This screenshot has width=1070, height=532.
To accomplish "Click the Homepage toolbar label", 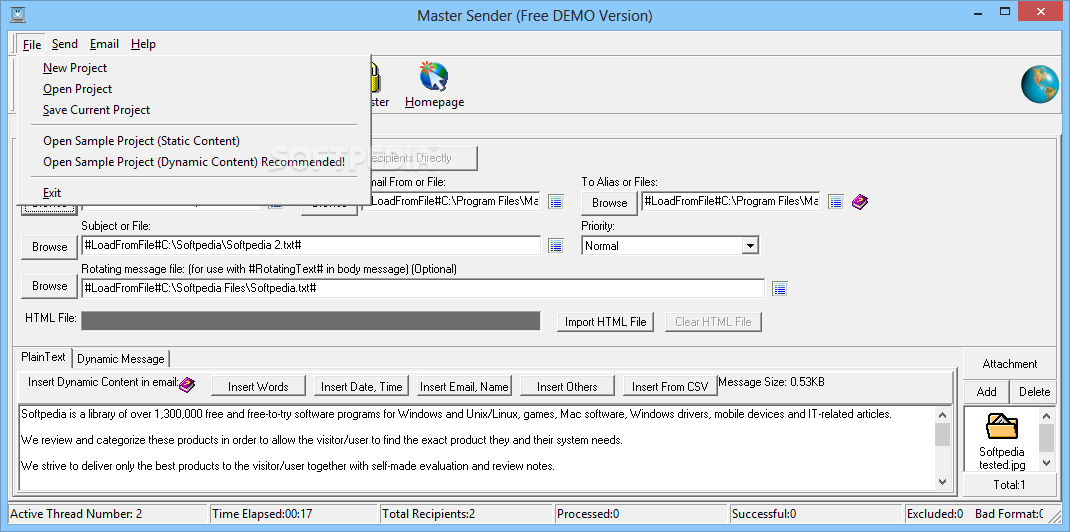I will tap(435, 102).
